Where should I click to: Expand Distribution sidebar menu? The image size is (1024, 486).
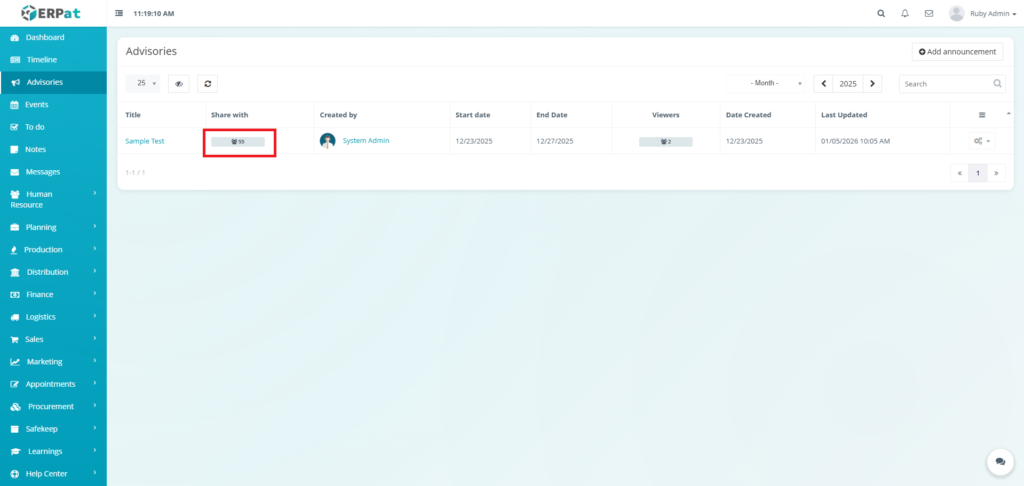tap(53, 272)
